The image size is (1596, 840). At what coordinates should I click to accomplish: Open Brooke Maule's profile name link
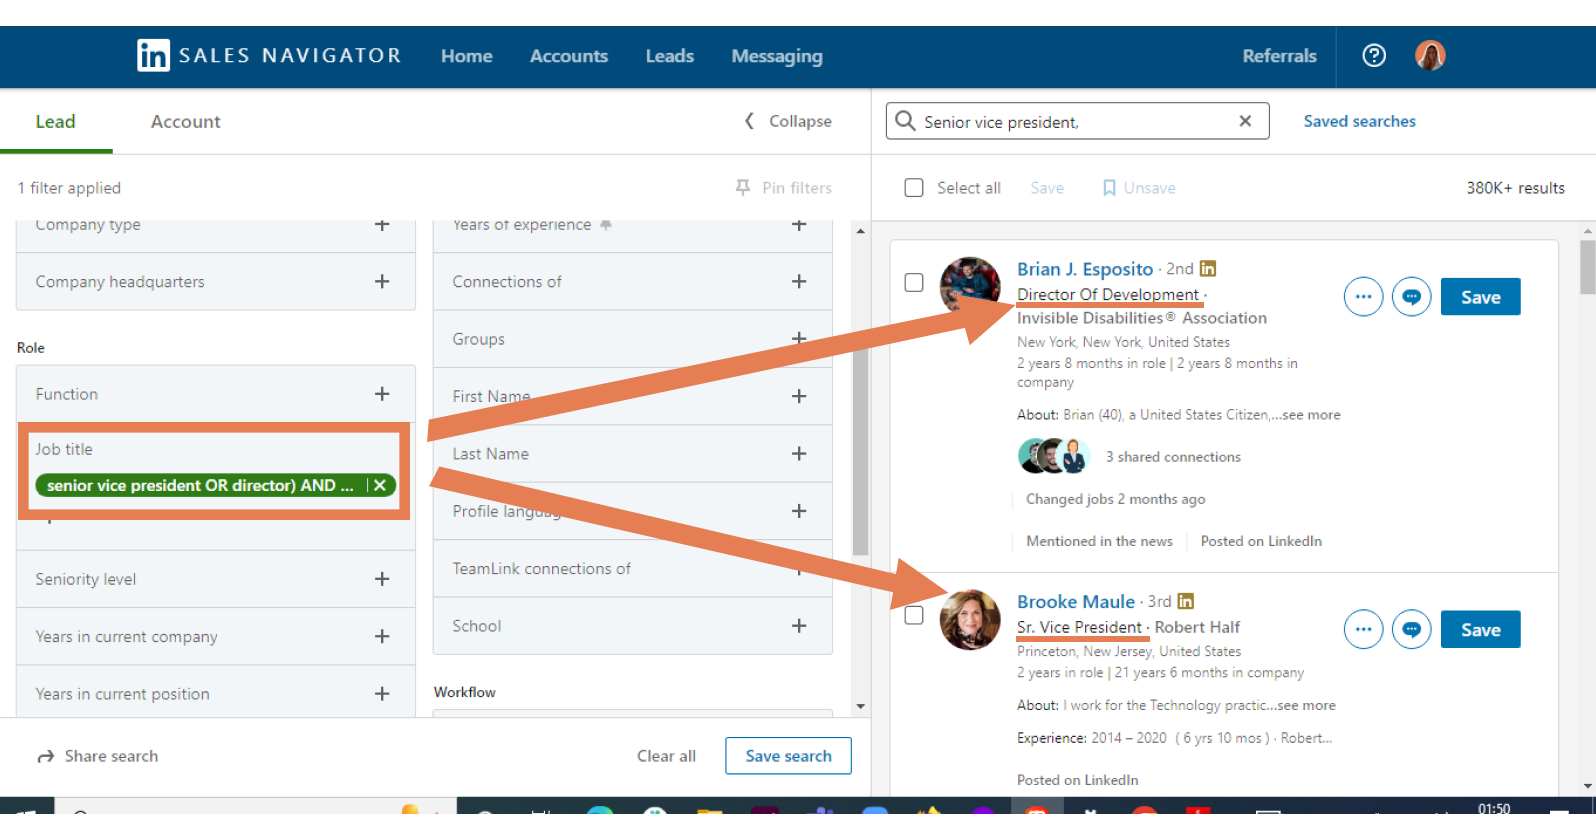(x=1076, y=601)
